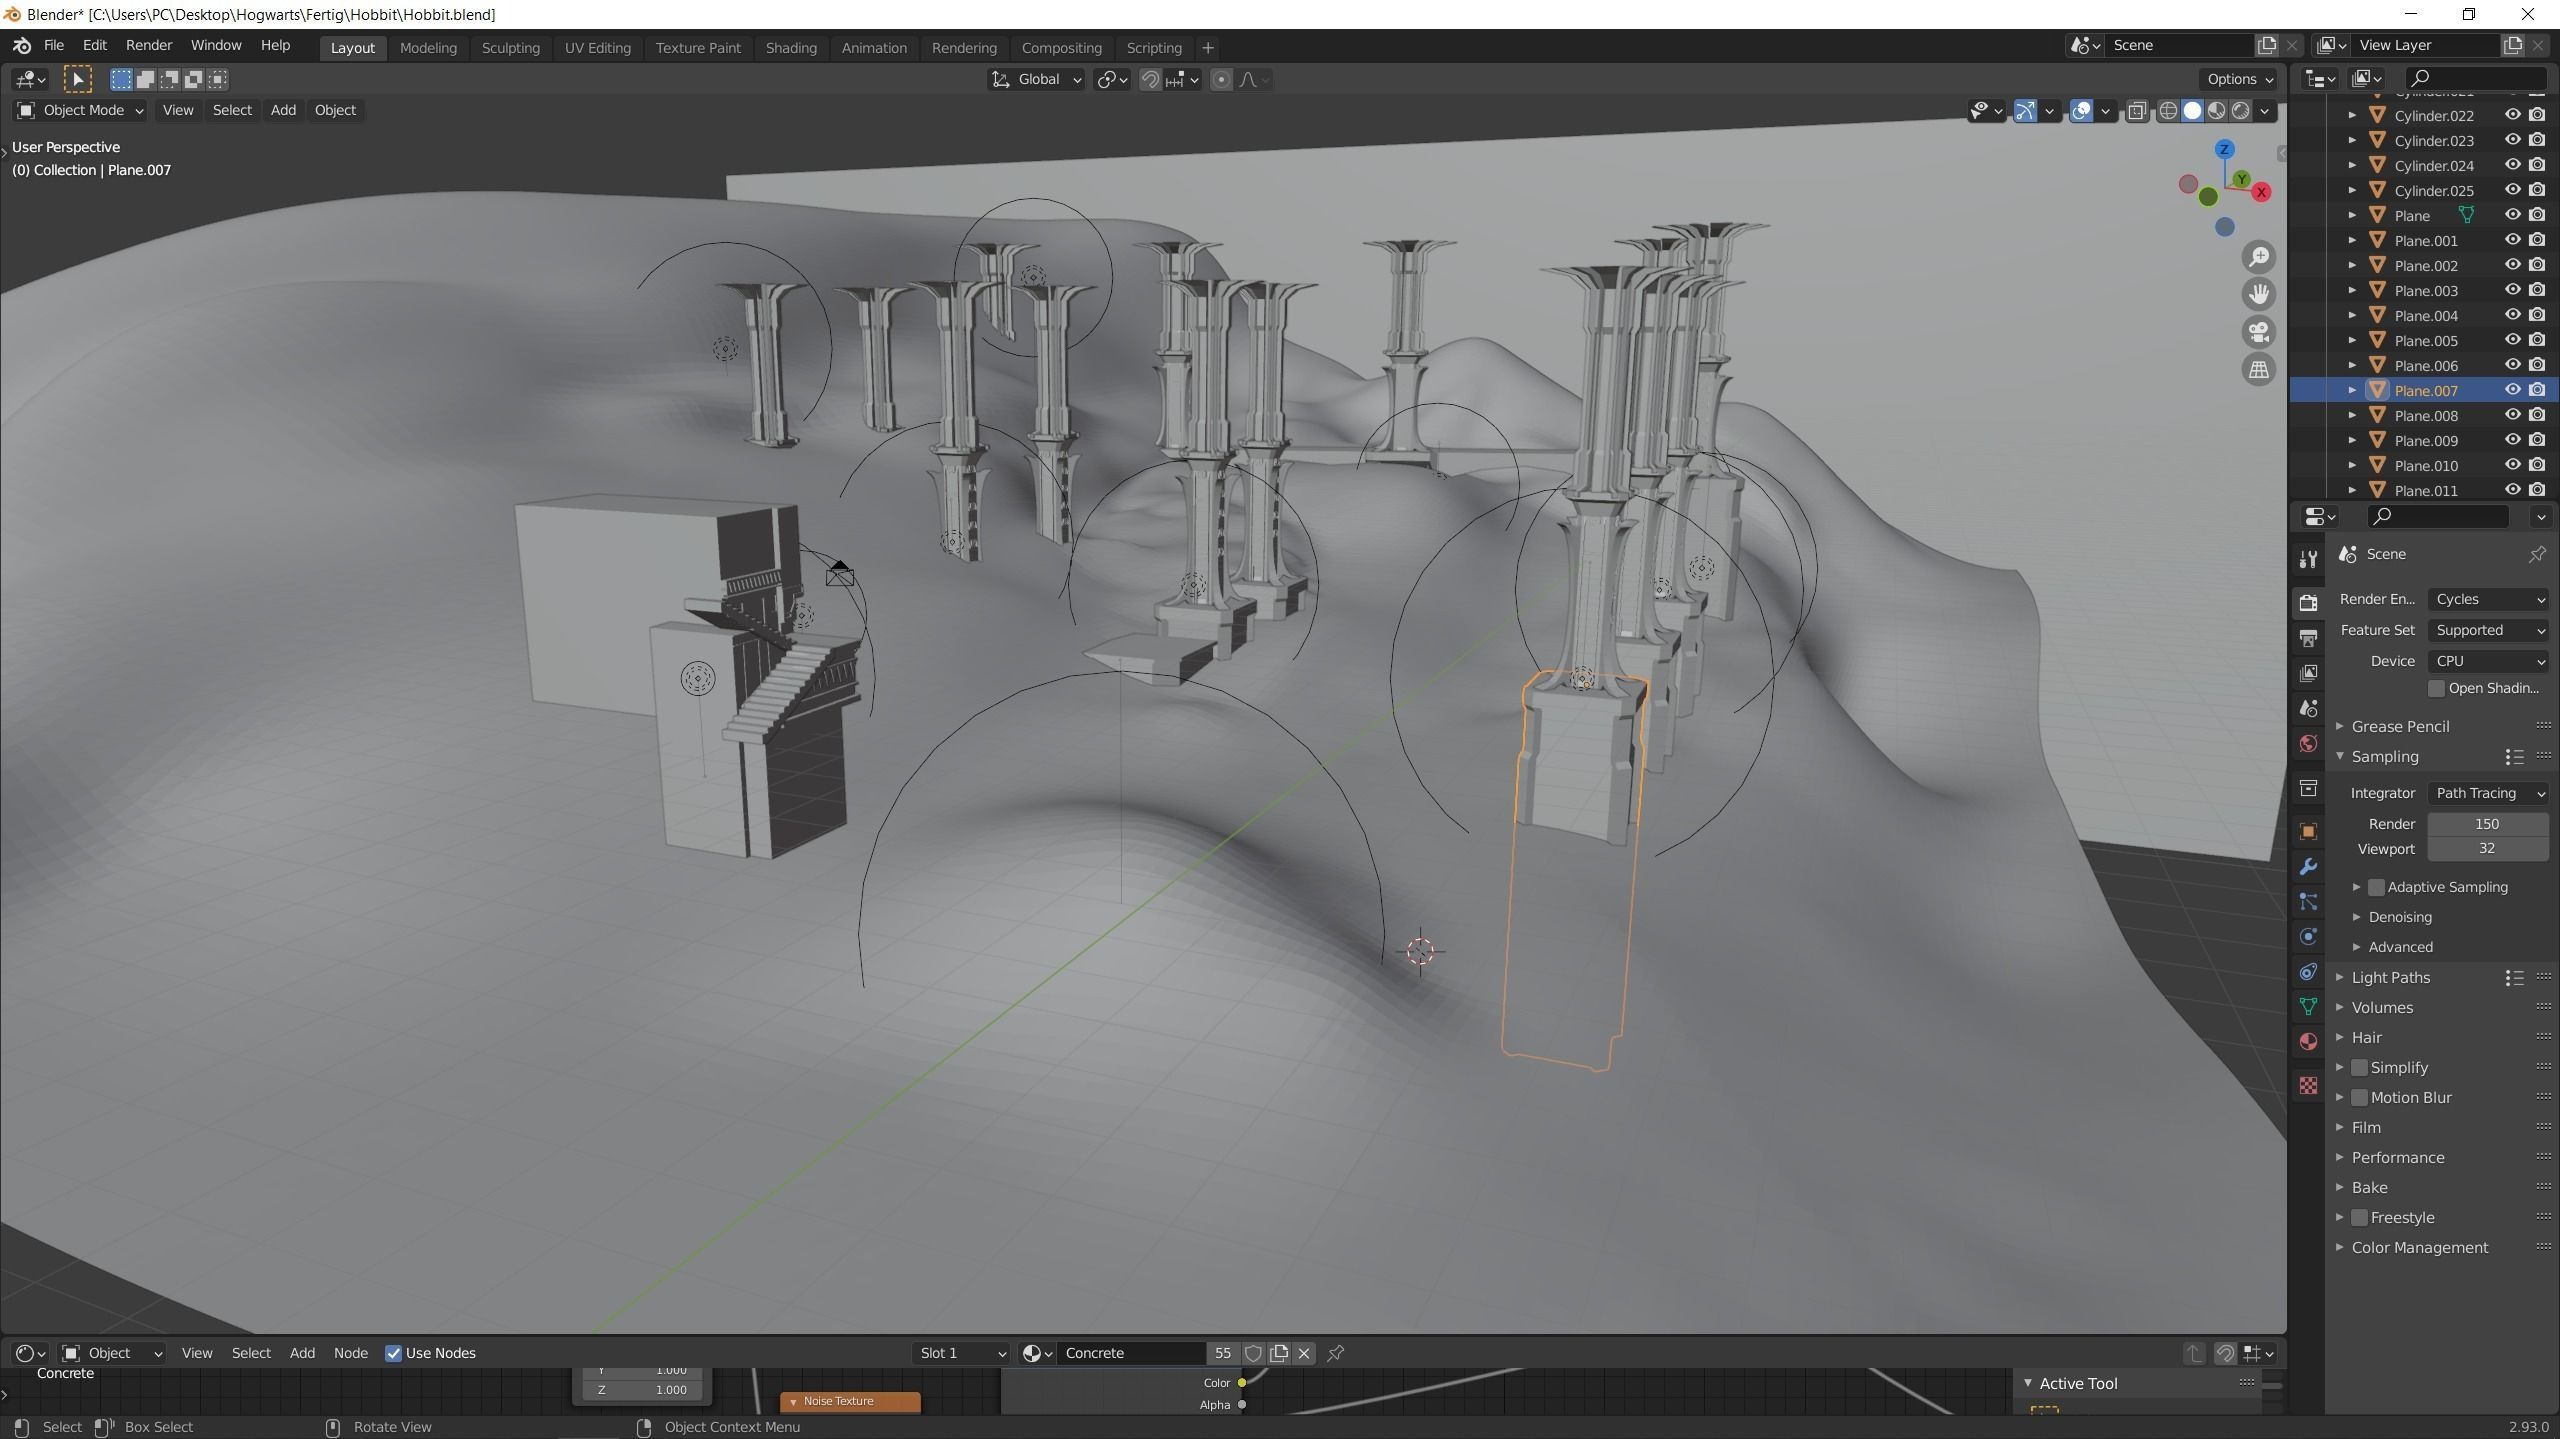Open the Integrator Path Tracing dropdown
Viewport: 2560px width, 1439px height.
click(x=2488, y=793)
